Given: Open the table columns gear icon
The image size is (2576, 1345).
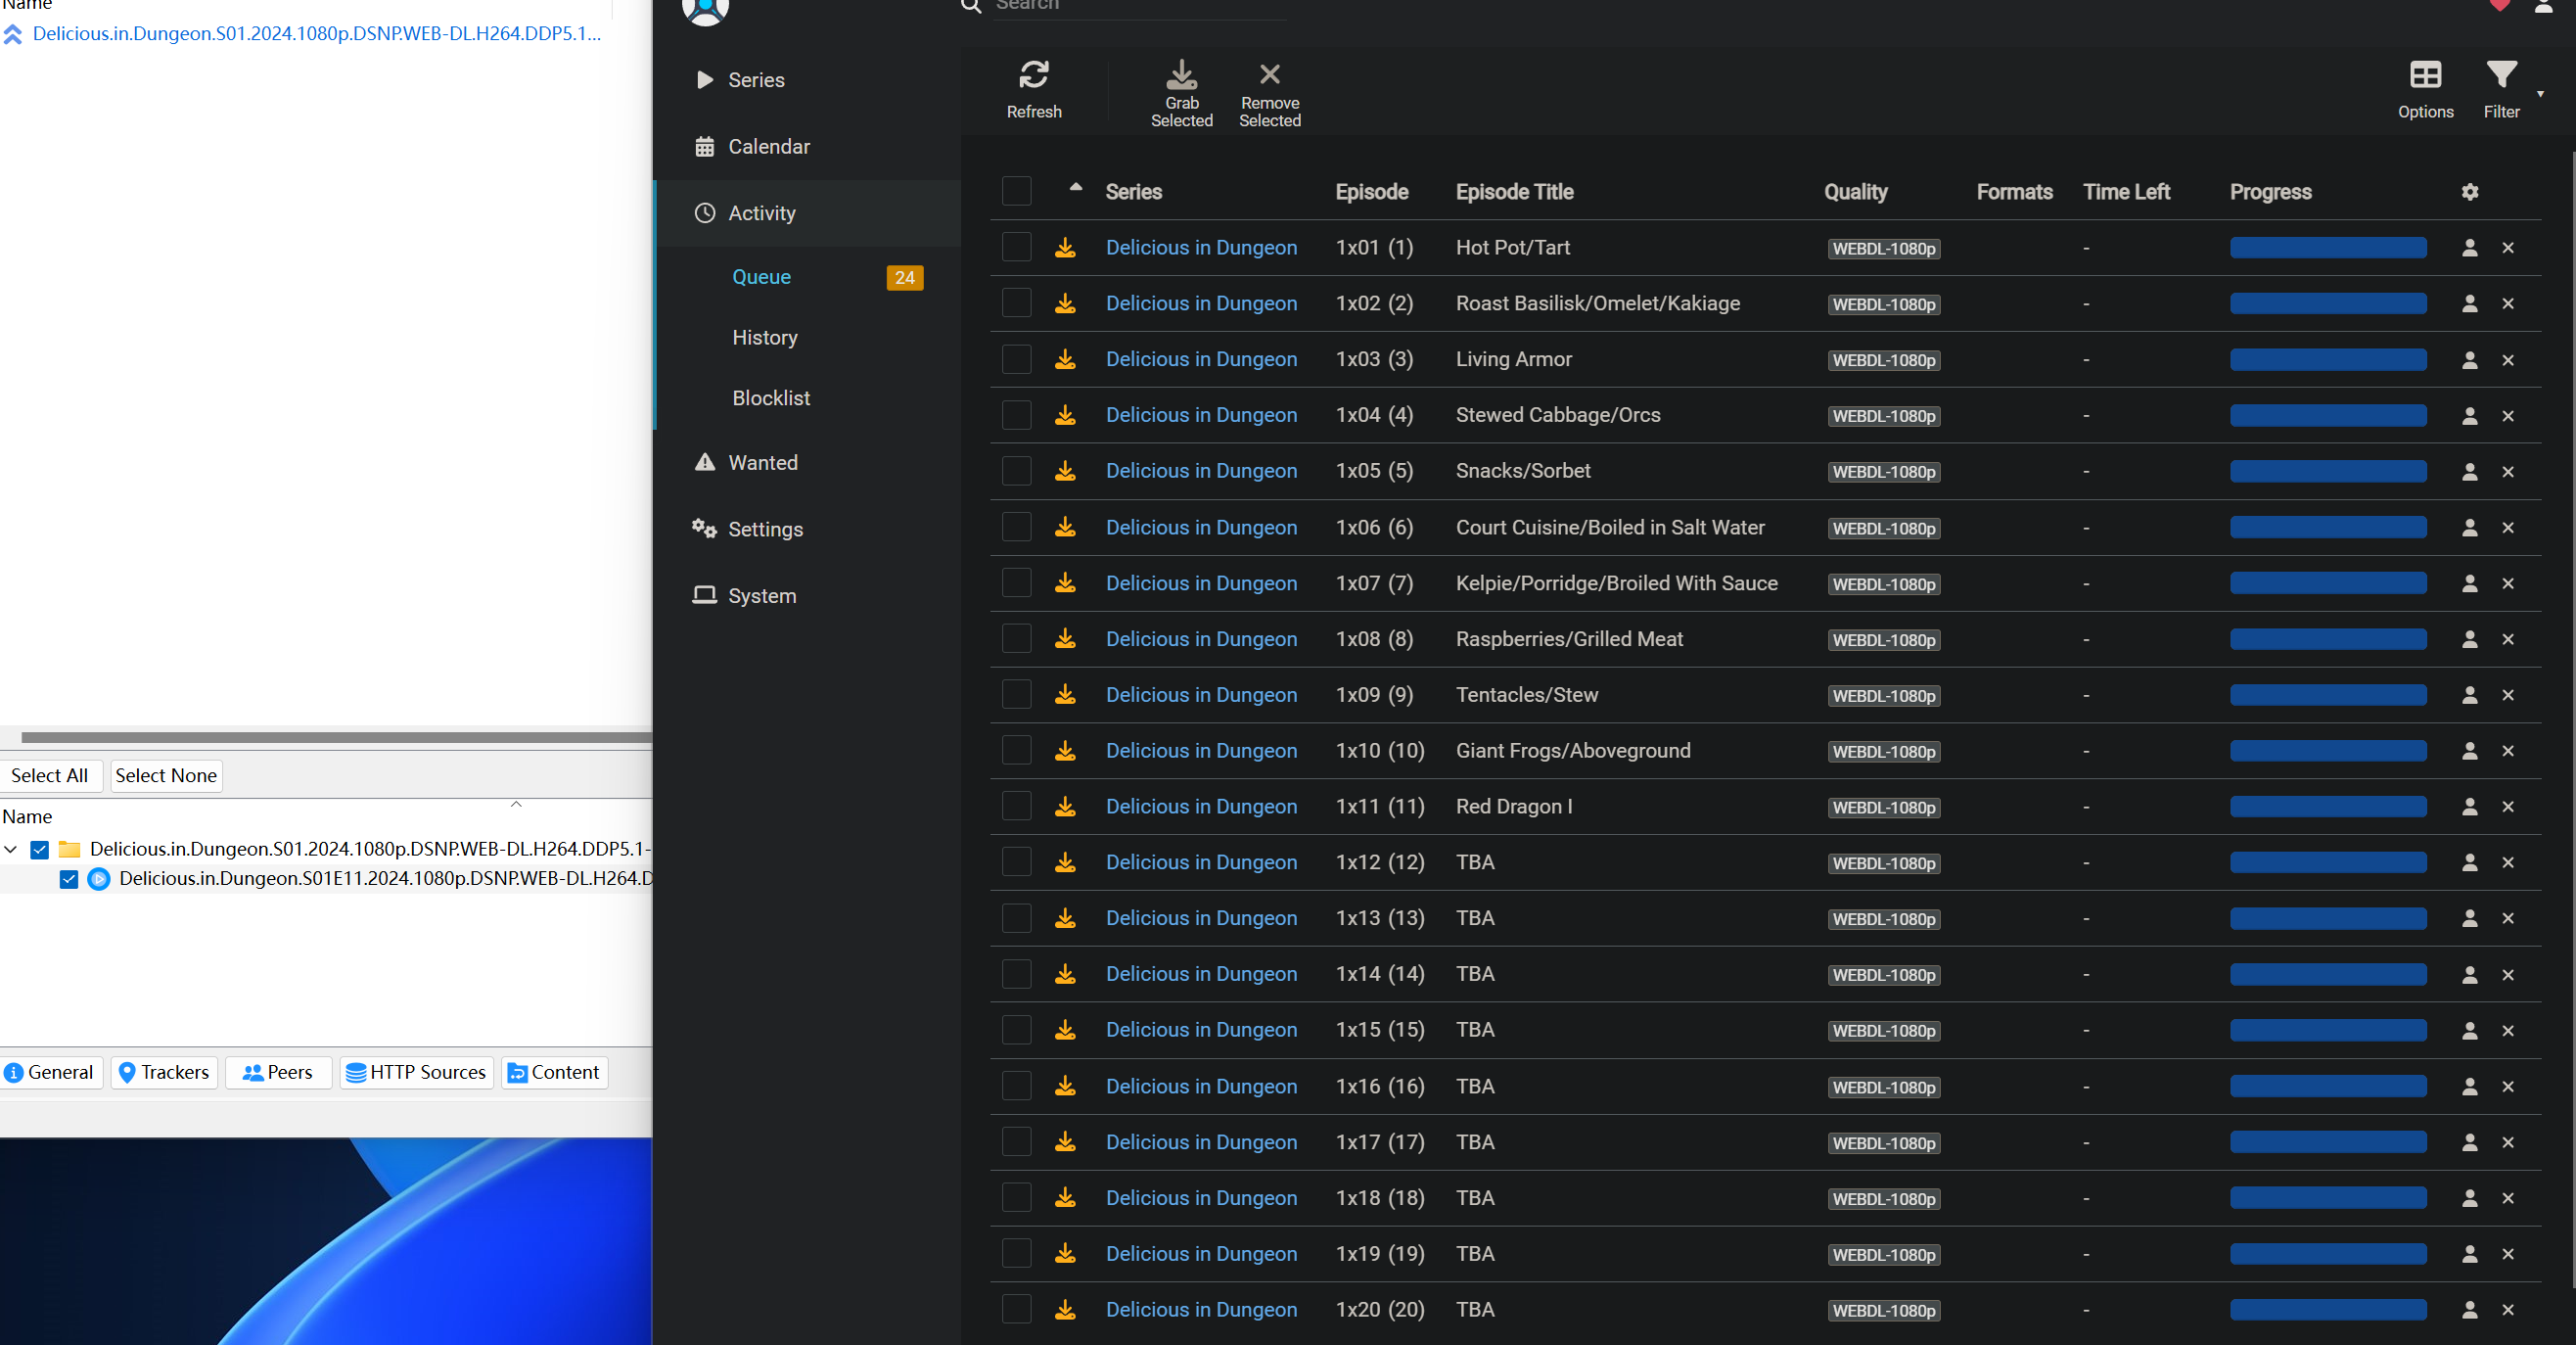Looking at the screenshot, I should pyautogui.click(x=2469, y=192).
